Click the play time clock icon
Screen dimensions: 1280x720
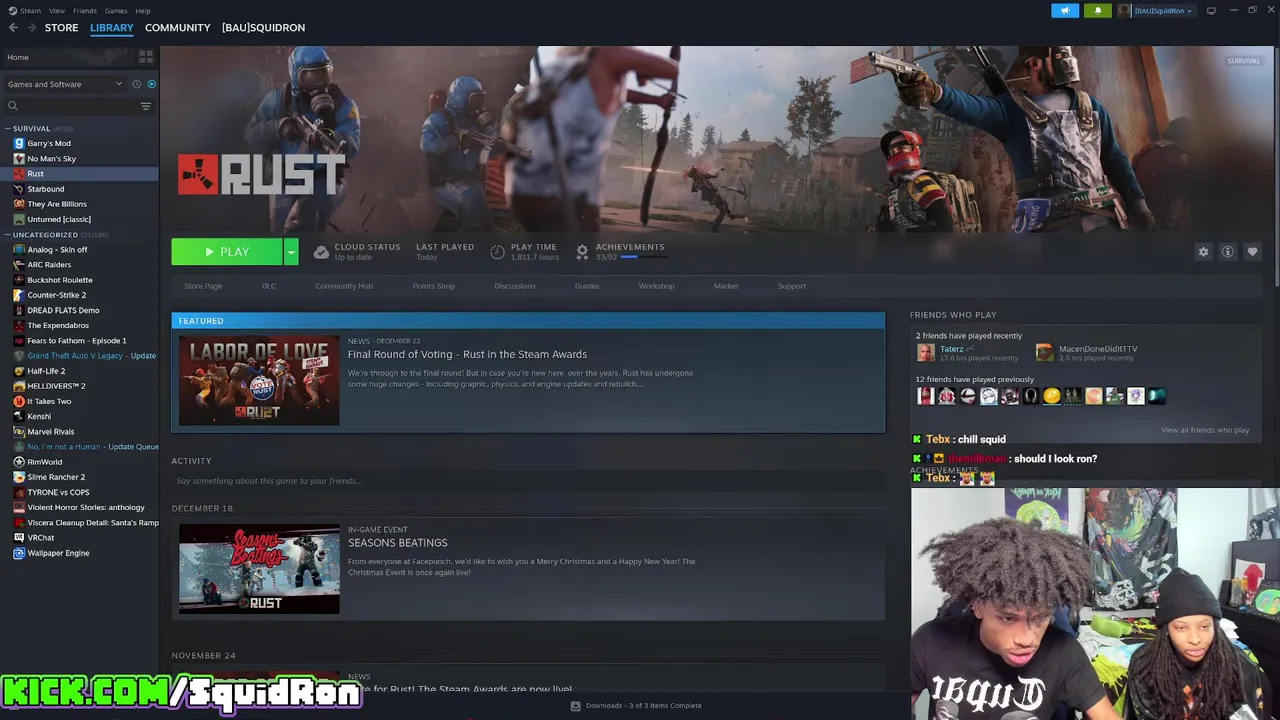click(497, 252)
